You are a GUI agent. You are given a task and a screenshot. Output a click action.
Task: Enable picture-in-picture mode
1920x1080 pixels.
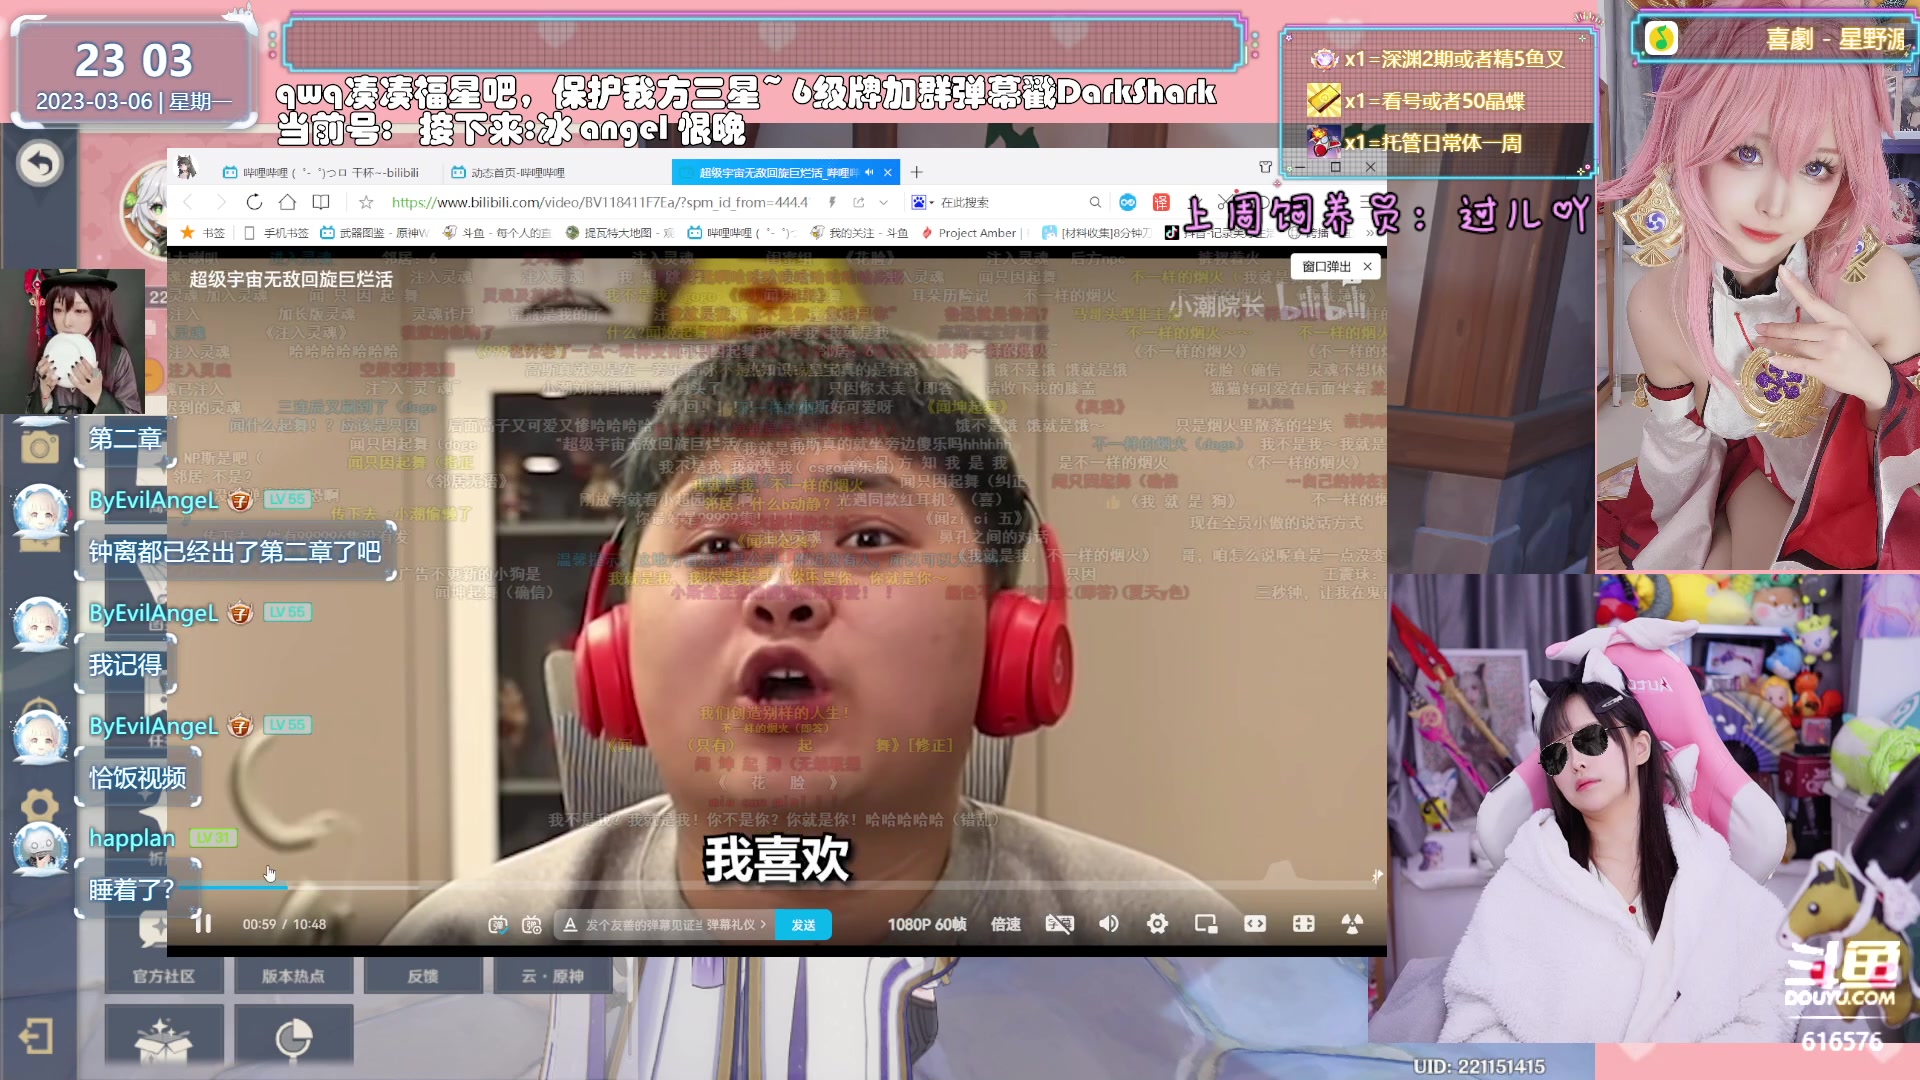[x=1206, y=924]
